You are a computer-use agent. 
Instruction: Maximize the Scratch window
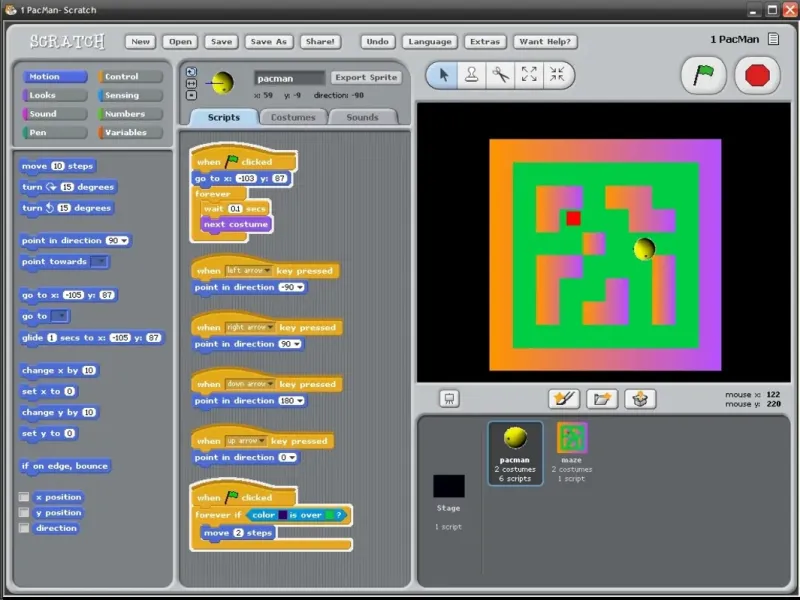(x=772, y=10)
